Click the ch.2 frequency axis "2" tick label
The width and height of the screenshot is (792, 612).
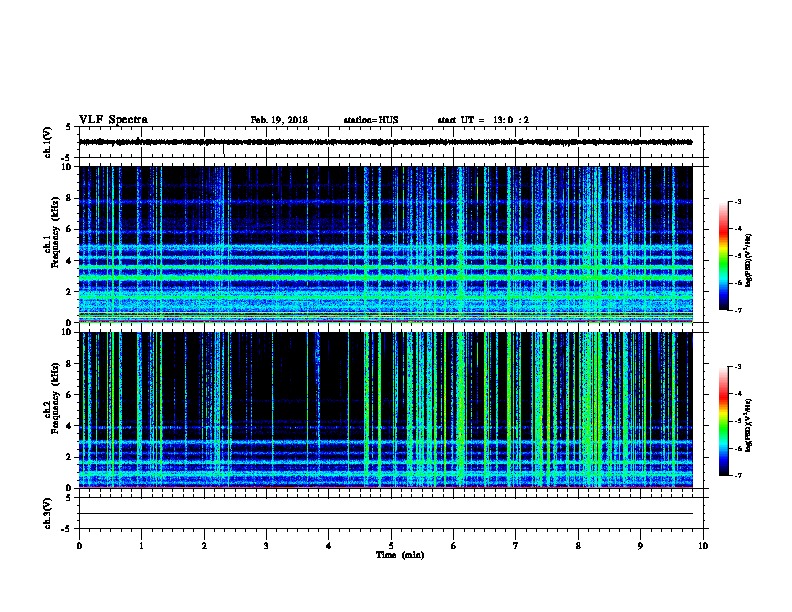(x=70, y=457)
